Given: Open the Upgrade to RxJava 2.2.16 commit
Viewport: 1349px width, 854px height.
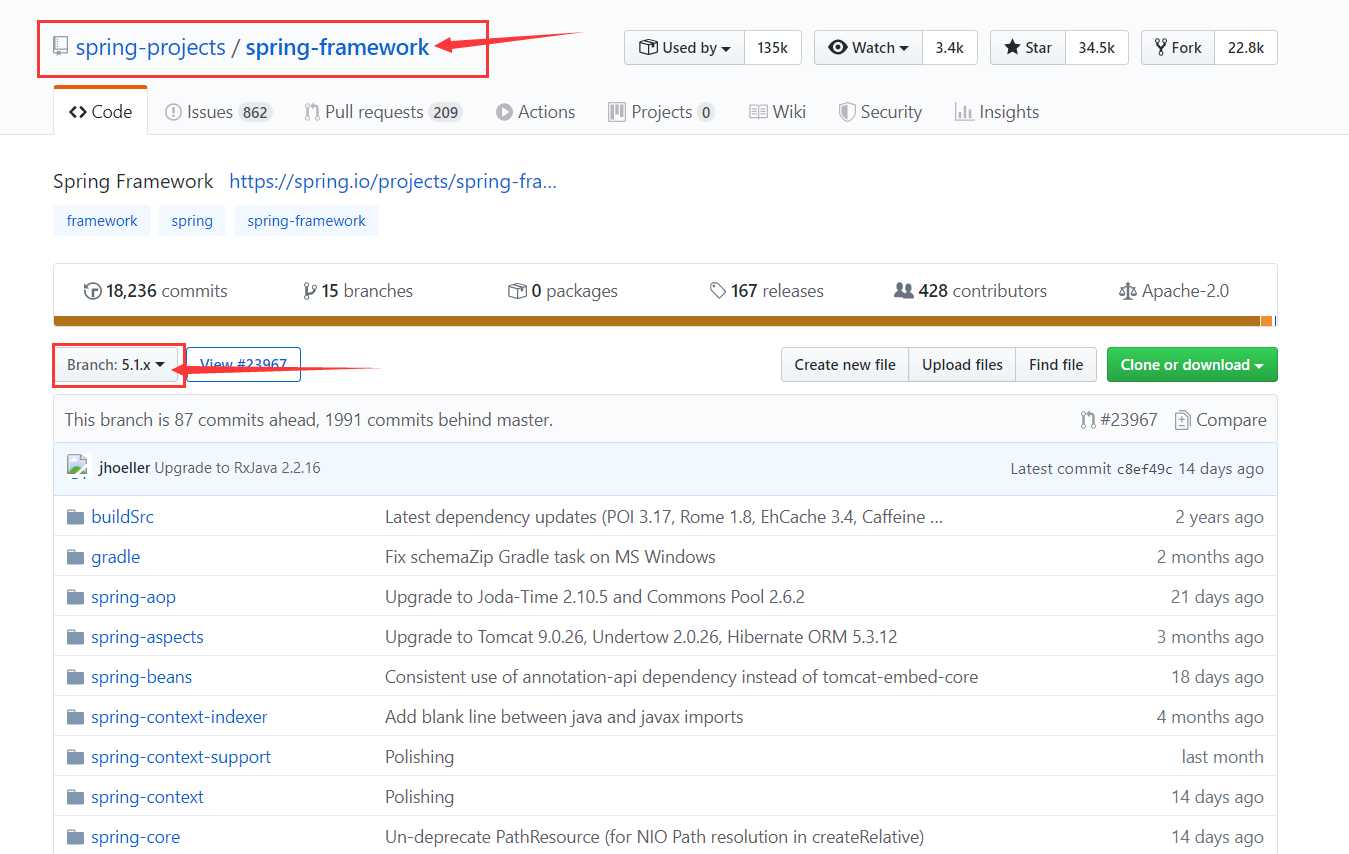Looking at the screenshot, I should [237, 468].
